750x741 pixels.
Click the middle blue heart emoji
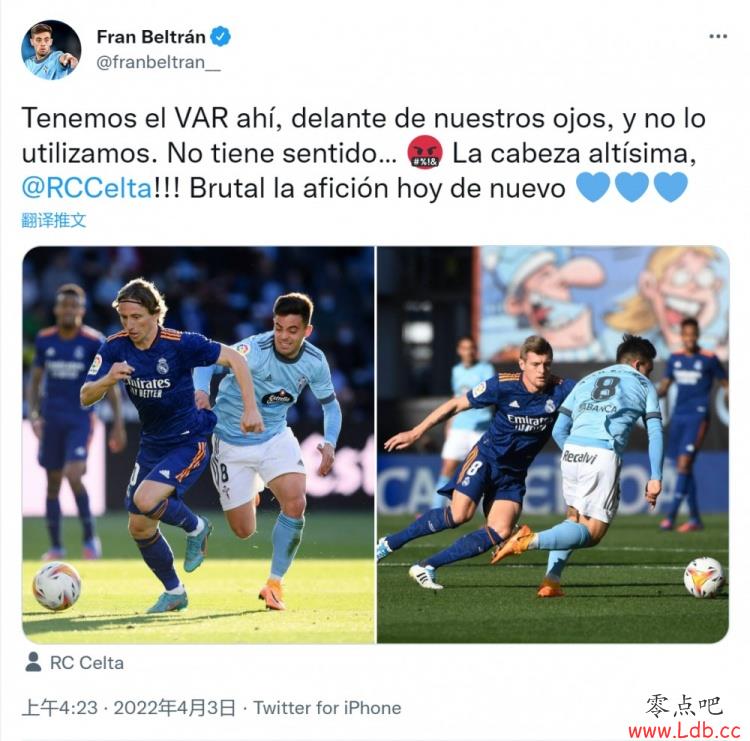(x=631, y=188)
